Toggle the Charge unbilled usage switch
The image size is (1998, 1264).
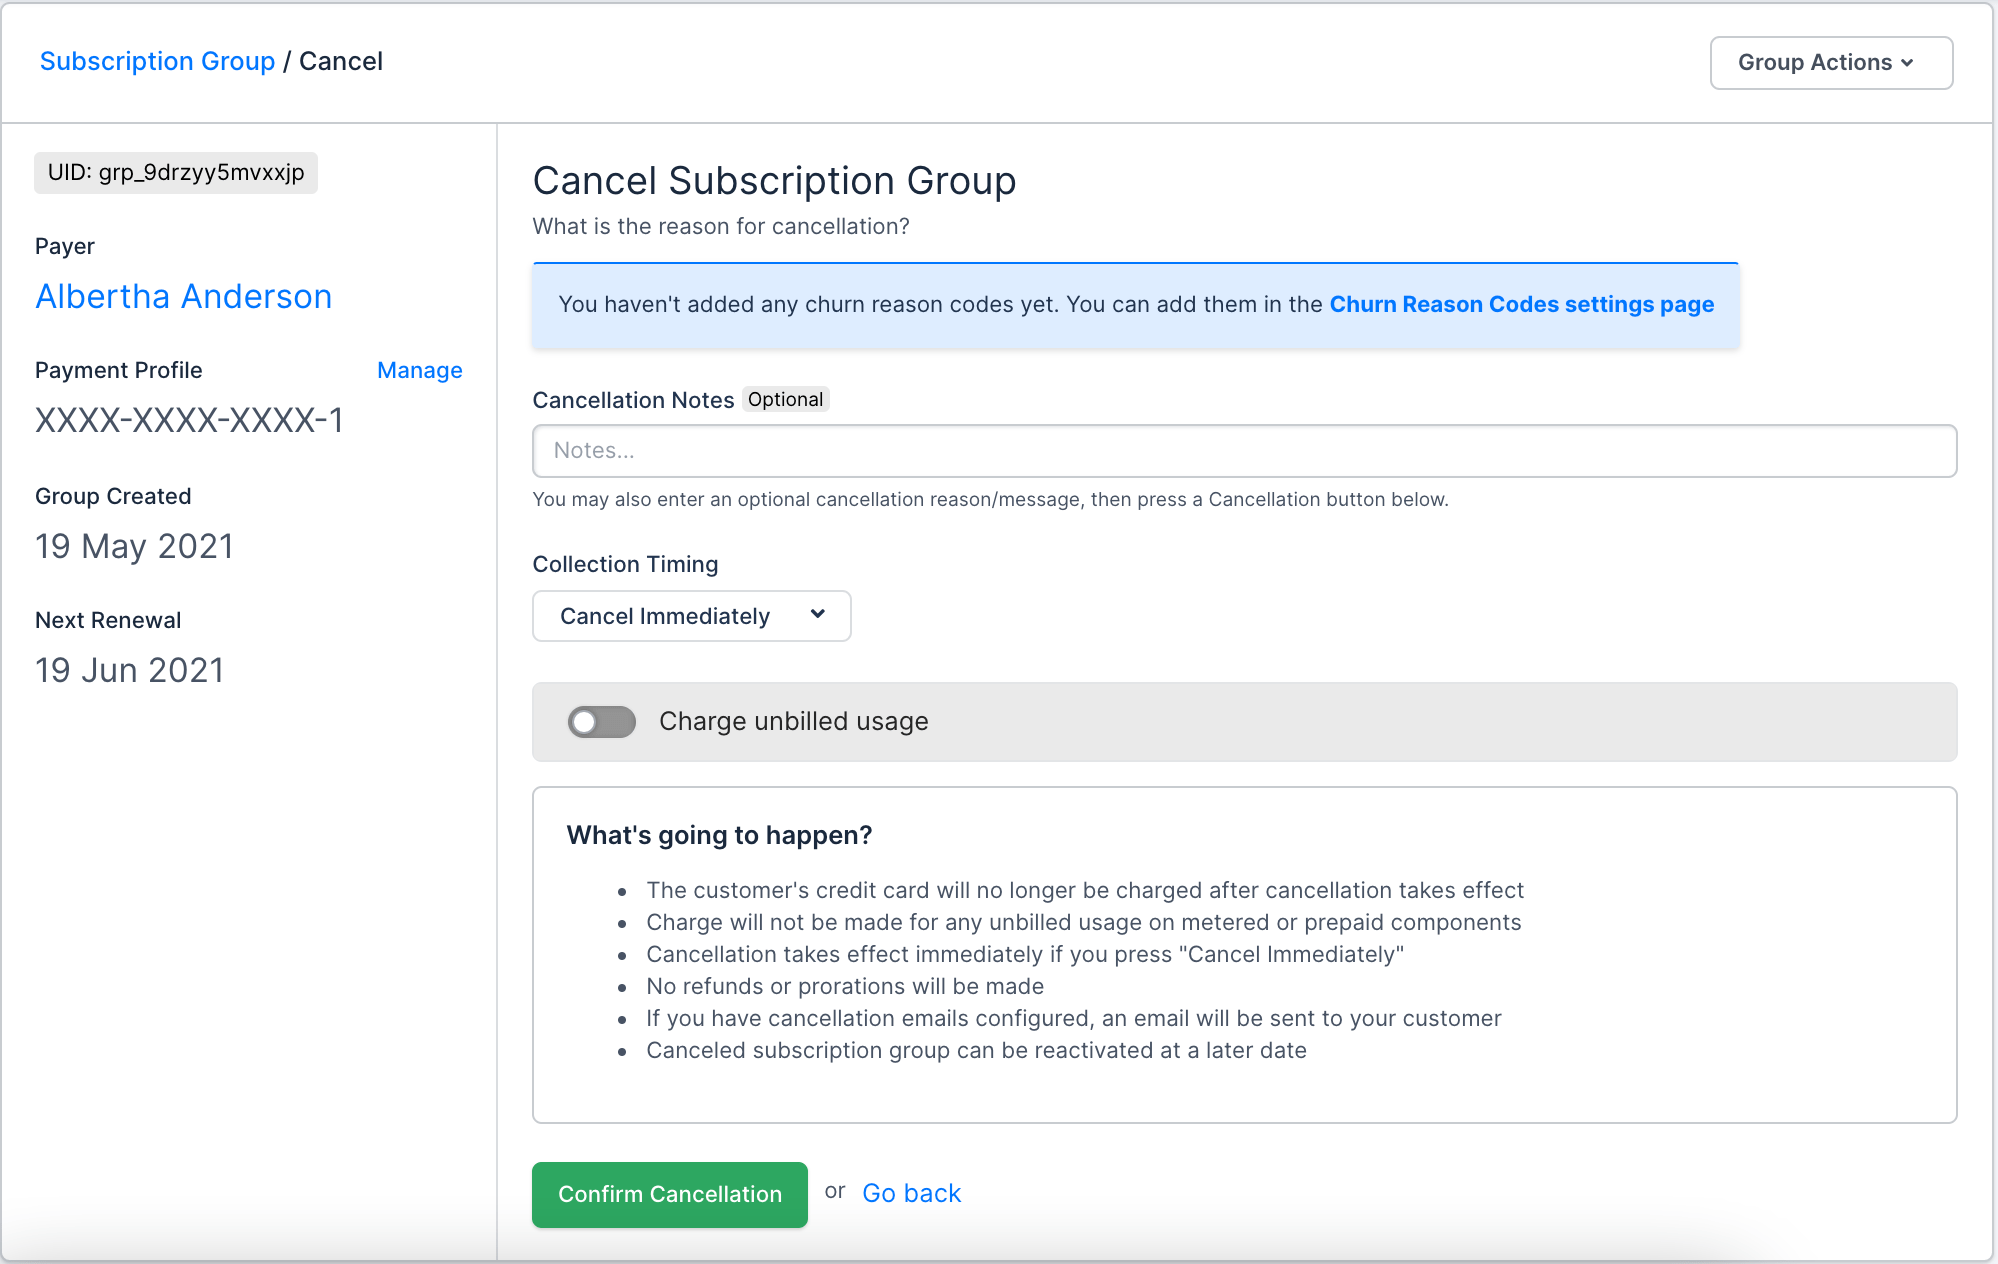click(x=602, y=722)
